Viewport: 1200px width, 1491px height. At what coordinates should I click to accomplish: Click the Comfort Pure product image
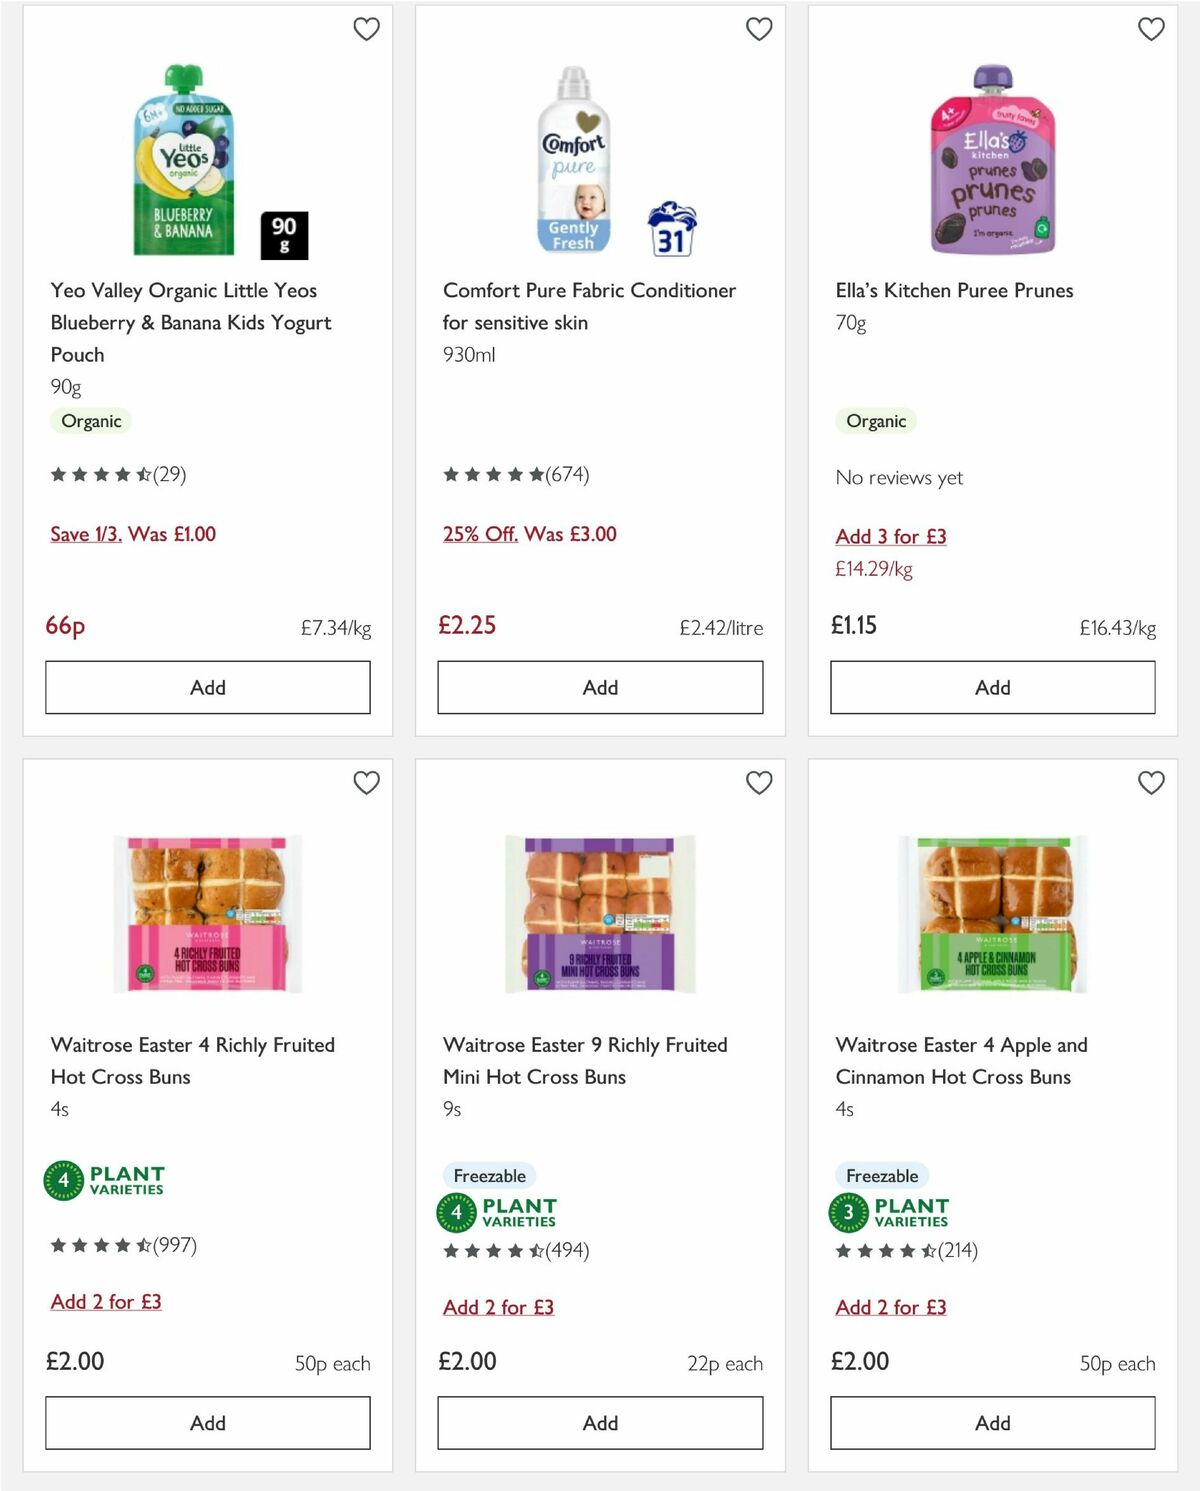coord(575,160)
